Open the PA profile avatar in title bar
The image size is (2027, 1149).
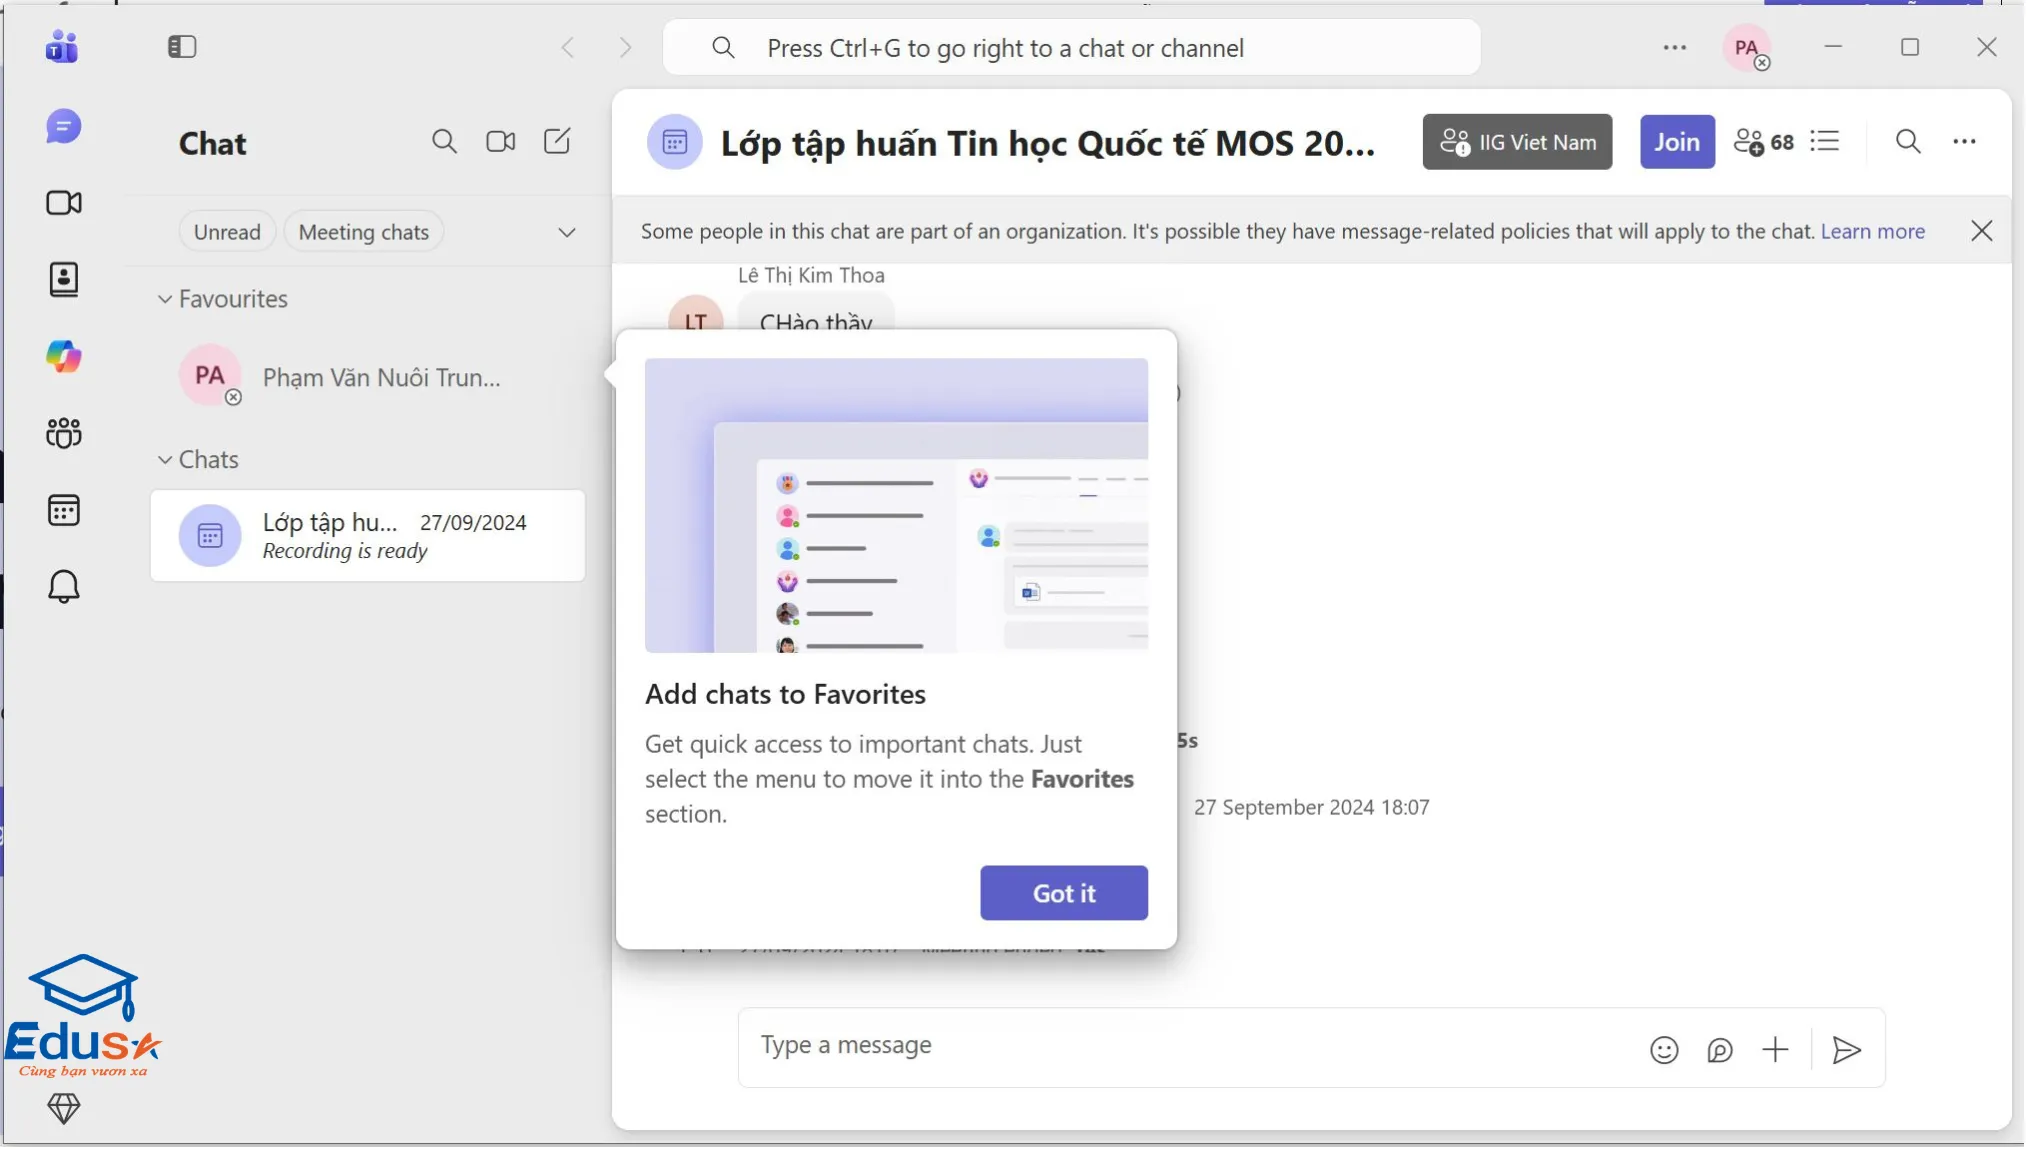(x=1747, y=48)
